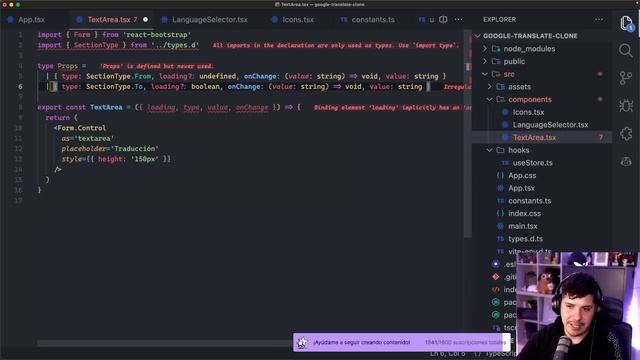This screenshot has width=640, height=360.
Task: Open the Search view icon
Action: [x=625, y=51]
